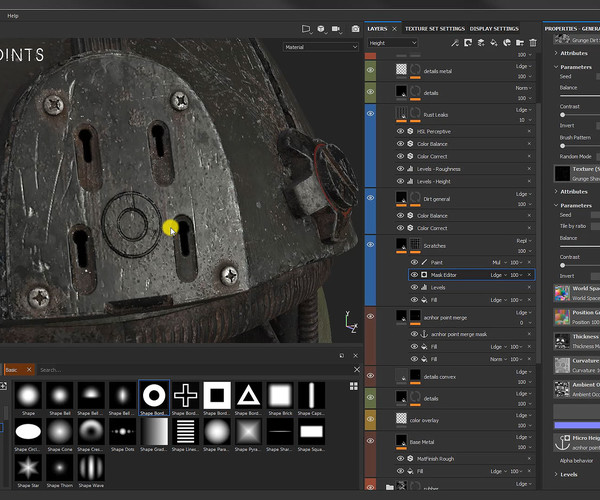Hide the Dirt general layer
Viewport: 600px width, 500px height.
(370, 198)
